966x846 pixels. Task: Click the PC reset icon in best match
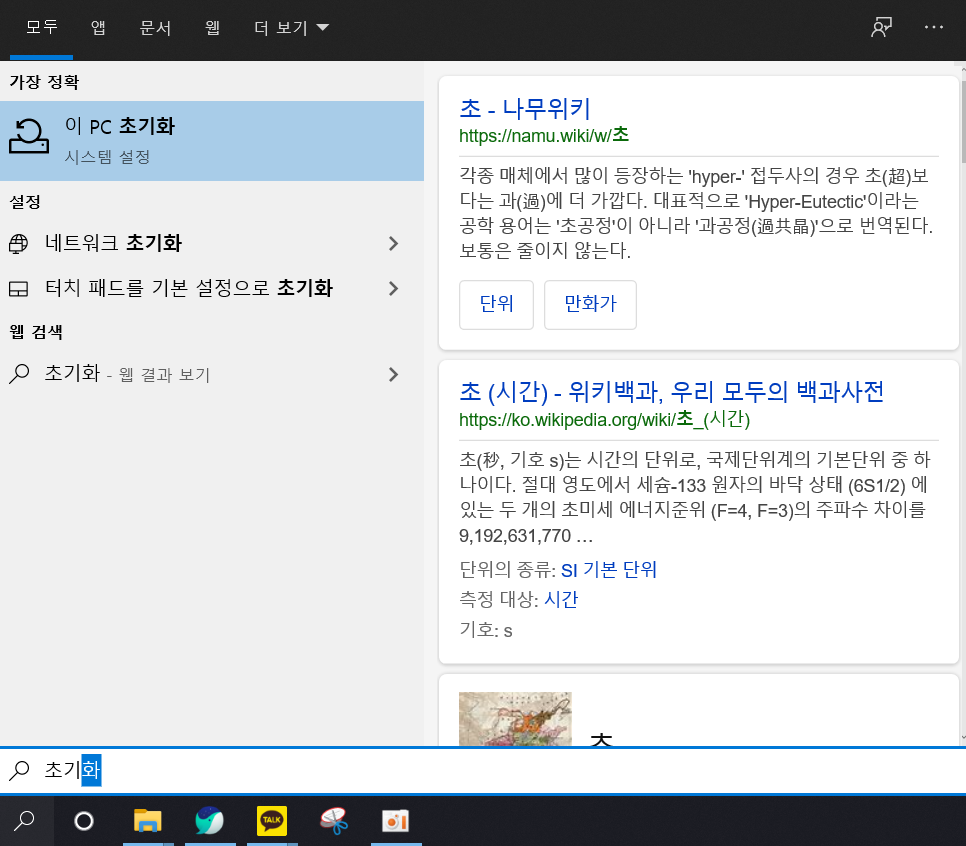pos(28,136)
